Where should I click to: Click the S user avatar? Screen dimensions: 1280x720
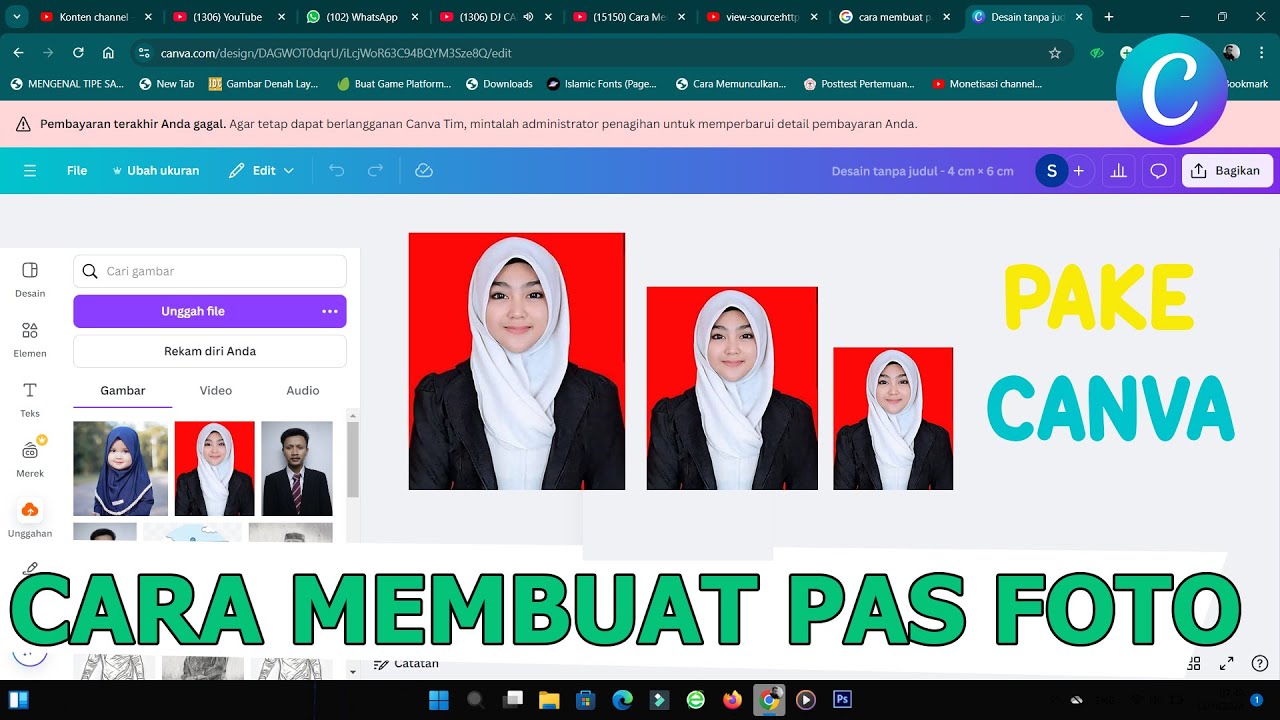[x=1051, y=171]
